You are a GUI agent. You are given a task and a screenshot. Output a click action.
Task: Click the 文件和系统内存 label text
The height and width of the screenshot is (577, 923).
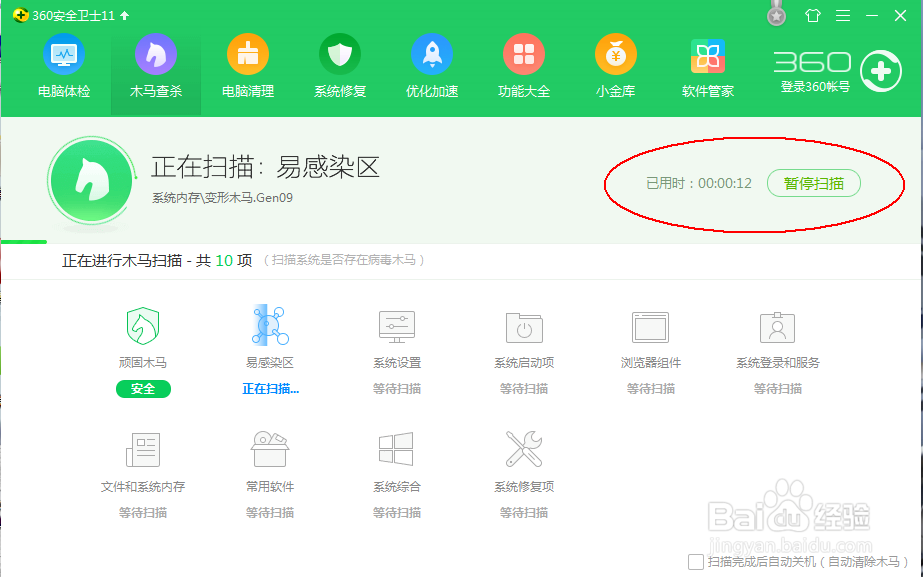click(x=143, y=487)
